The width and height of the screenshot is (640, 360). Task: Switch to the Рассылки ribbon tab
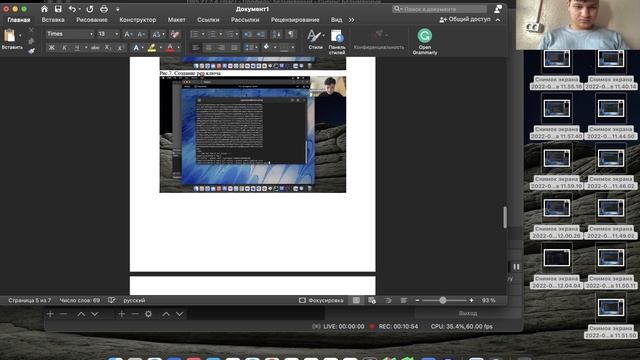[x=245, y=20]
